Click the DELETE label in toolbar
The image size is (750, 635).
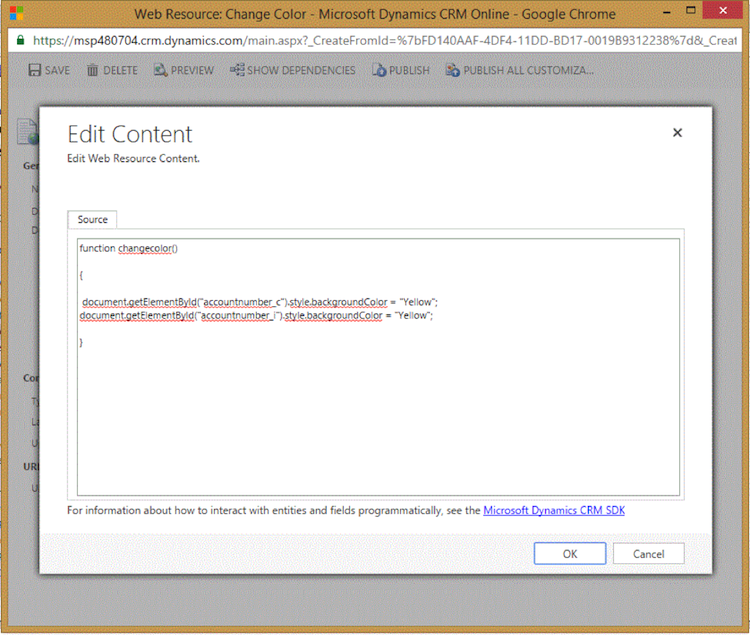[121, 70]
